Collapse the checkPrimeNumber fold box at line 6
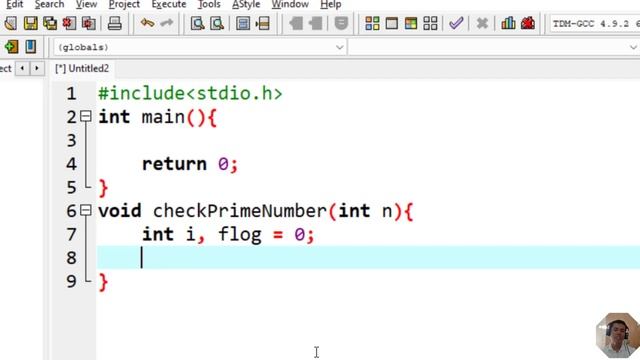Viewport: 640px width, 360px height. 85,211
